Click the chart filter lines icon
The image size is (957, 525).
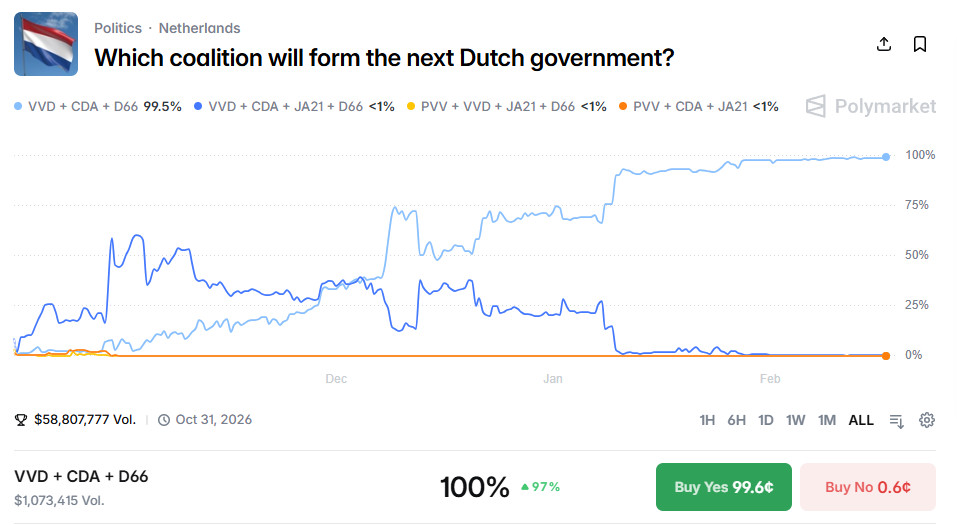pos(896,420)
